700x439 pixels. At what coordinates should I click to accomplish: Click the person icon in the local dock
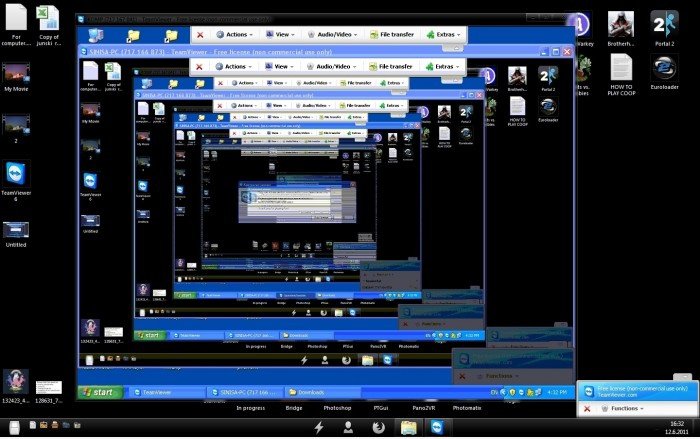(348, 427)
